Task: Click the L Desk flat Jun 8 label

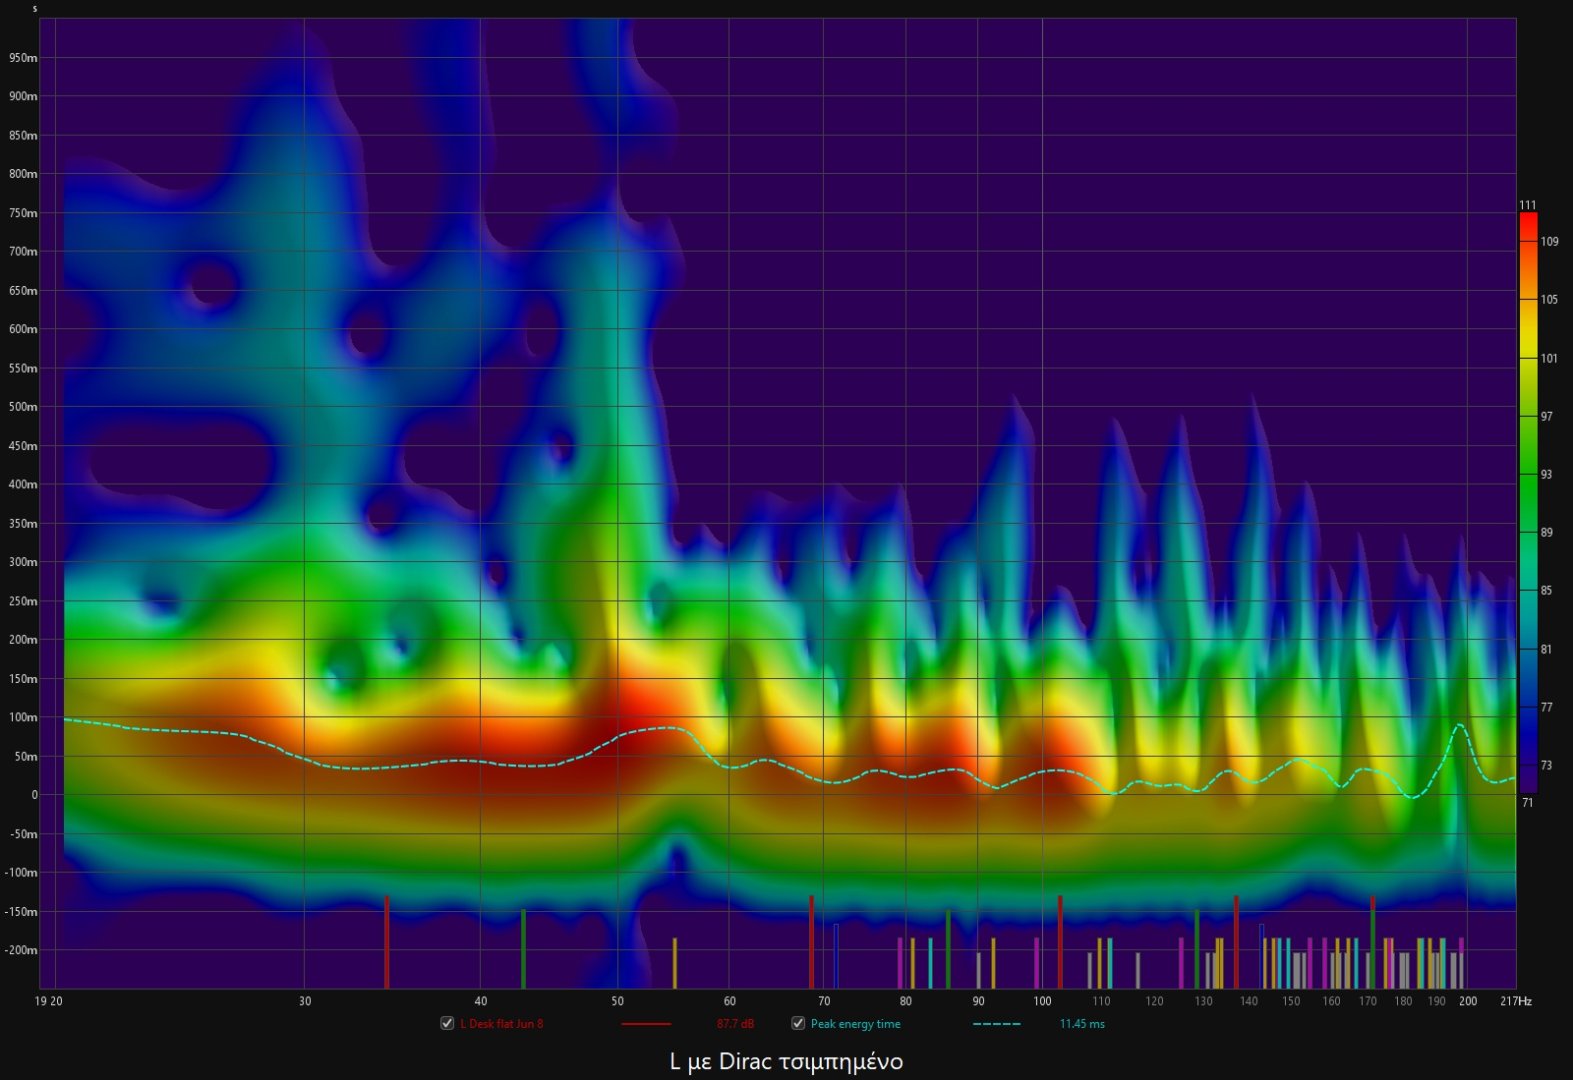Action: [x=501, y=1024]
